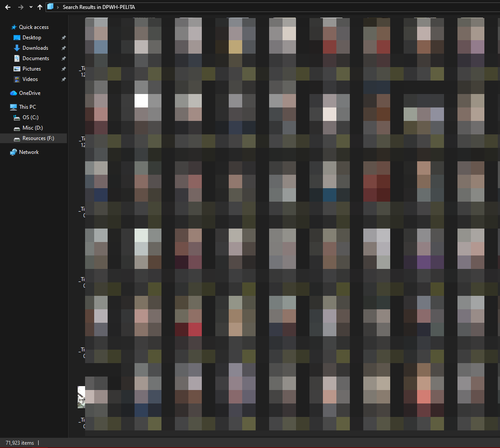Viewport: 500px width, 448px height.
Task: Click the Misc (D:) drive icon
Action: (17, 128)
